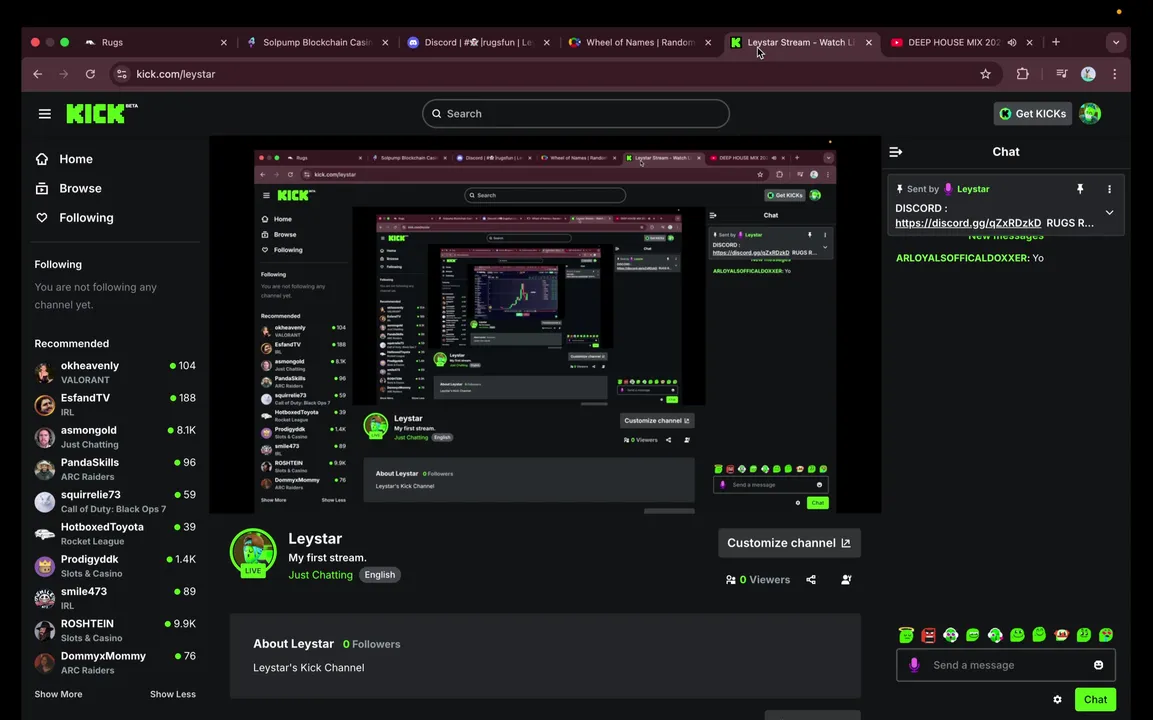
Task: Open EsfandTV recommended channel
Action: 115,404
